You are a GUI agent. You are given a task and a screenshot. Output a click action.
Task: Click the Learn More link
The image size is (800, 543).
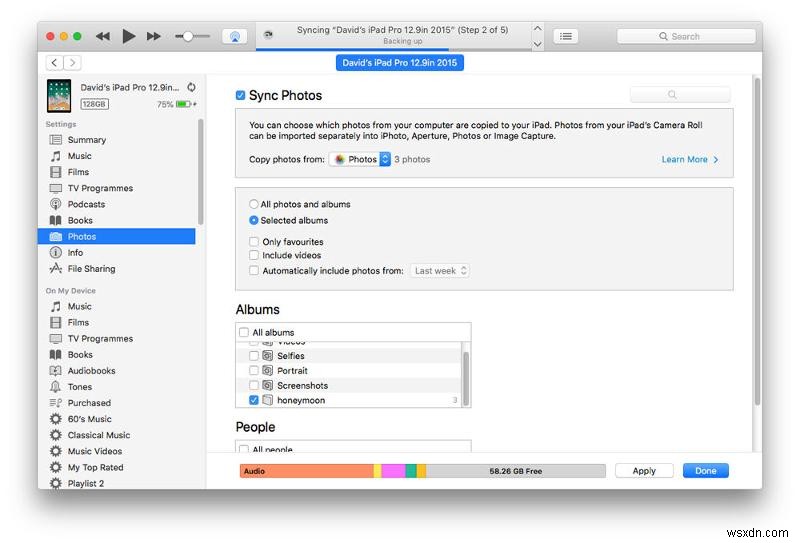point(690,159)
